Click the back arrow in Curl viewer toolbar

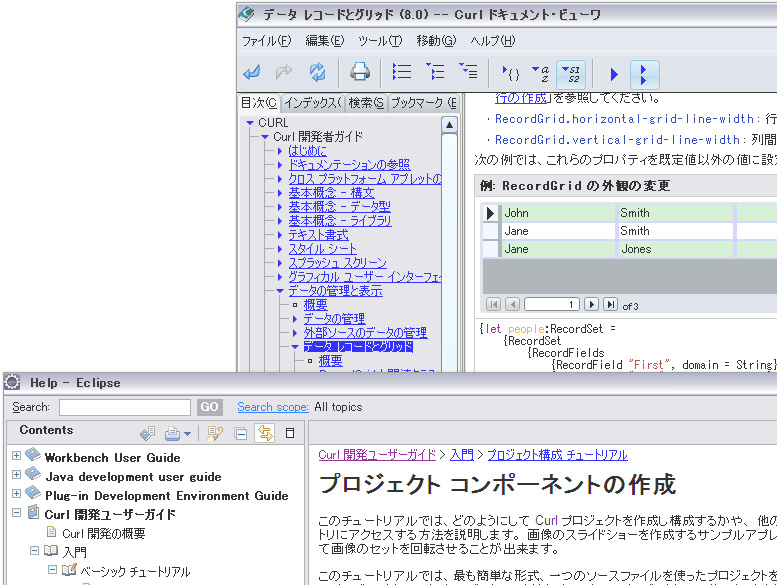[253, 72]
